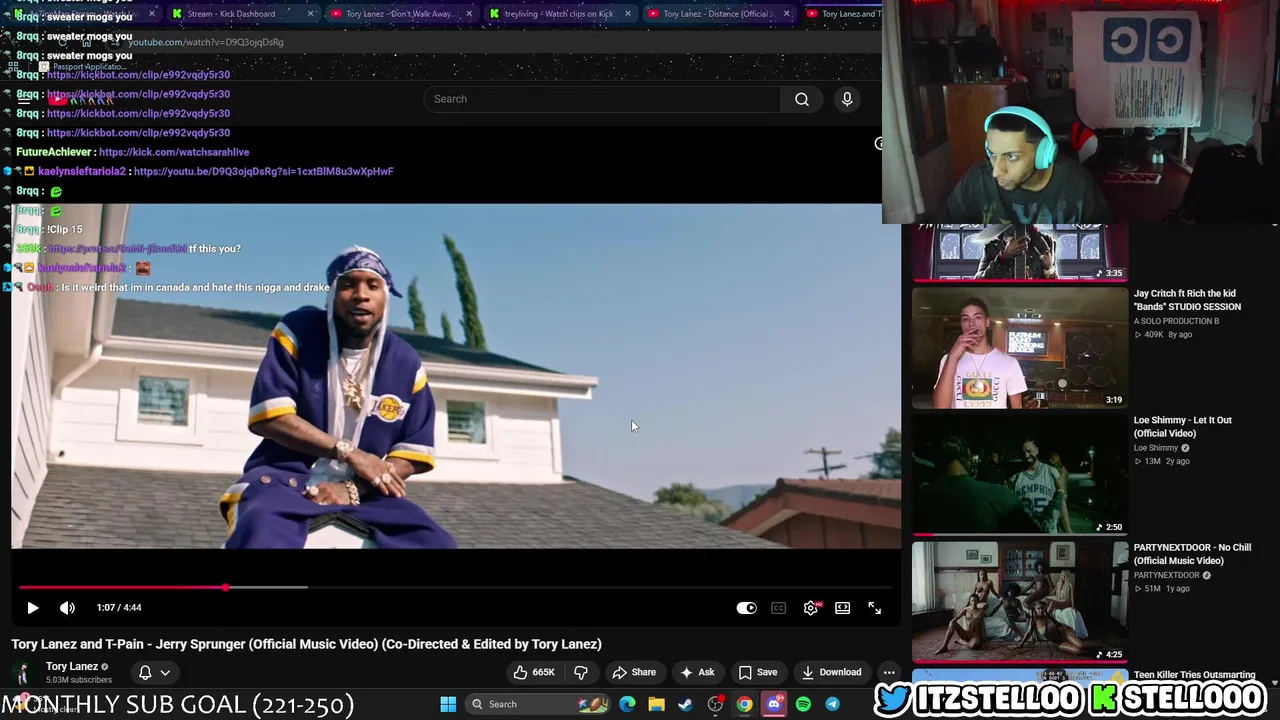
Task: Open the YouTube hamburger guide menu
Action: pos(24,99)
